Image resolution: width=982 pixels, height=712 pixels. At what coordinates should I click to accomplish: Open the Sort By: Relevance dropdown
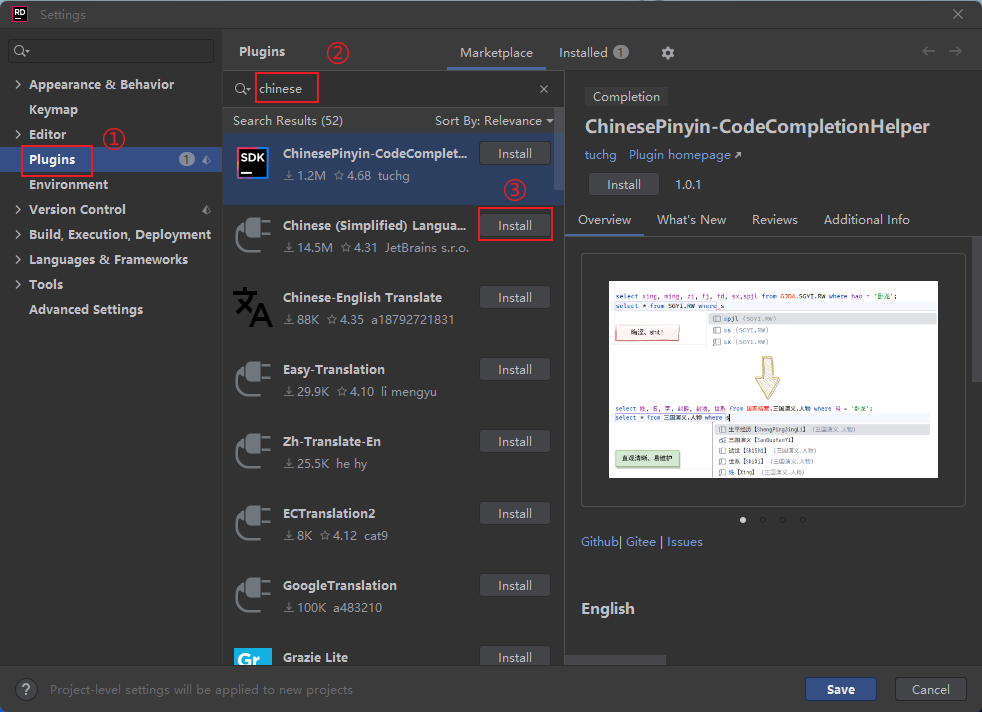pos(494,121)
